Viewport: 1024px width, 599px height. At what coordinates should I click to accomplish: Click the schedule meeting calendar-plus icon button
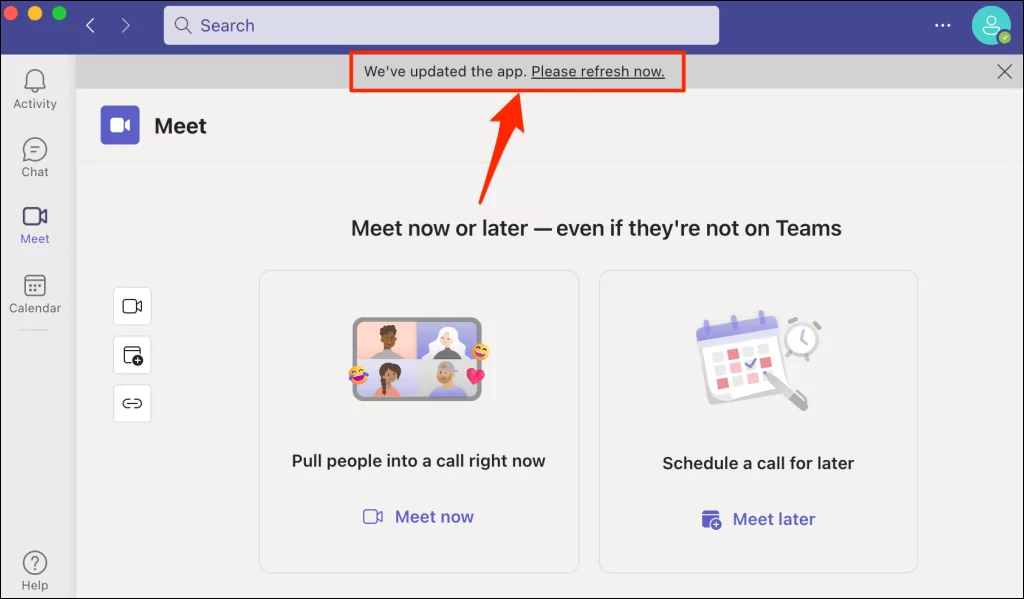click(132, 355)
